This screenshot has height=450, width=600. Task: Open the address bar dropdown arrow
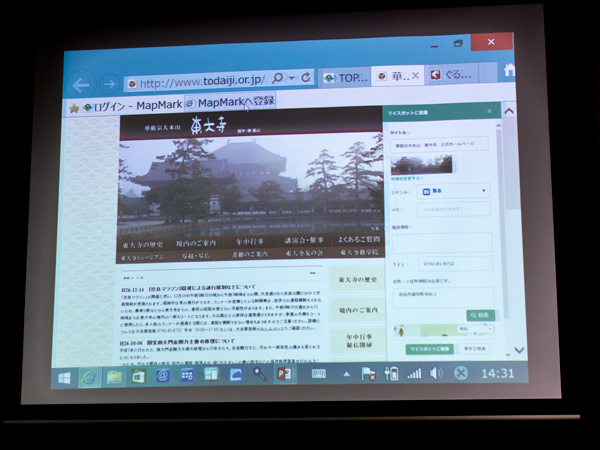click(291, 78)
